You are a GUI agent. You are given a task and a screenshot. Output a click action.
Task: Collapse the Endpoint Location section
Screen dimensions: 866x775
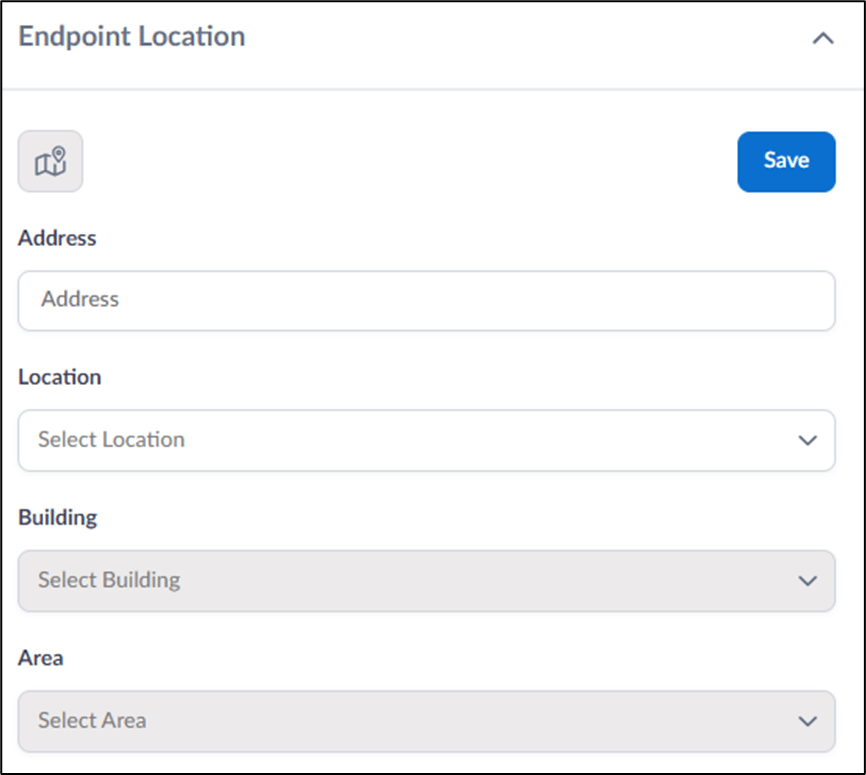[x=823, y=38]
